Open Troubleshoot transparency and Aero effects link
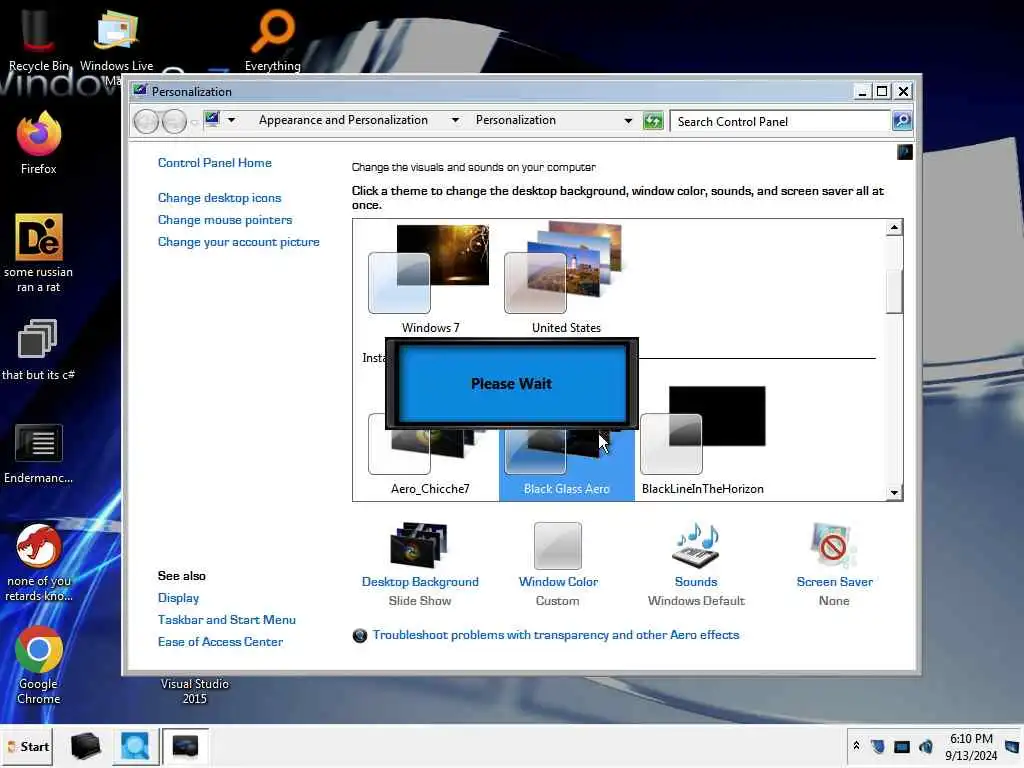1024x768 pixels. [x=556, y=635]
